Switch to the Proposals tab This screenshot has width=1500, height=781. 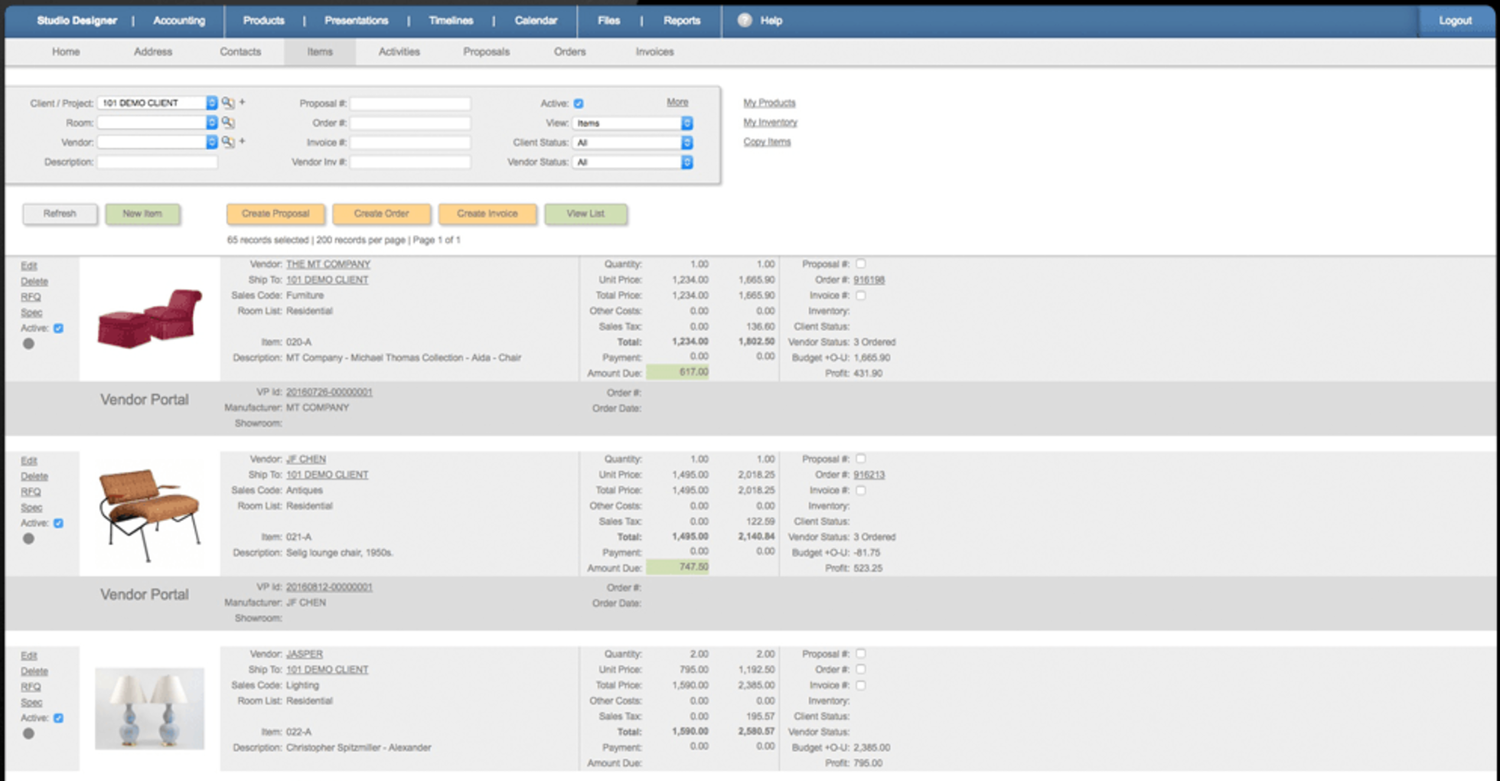(x=487, y=51)
